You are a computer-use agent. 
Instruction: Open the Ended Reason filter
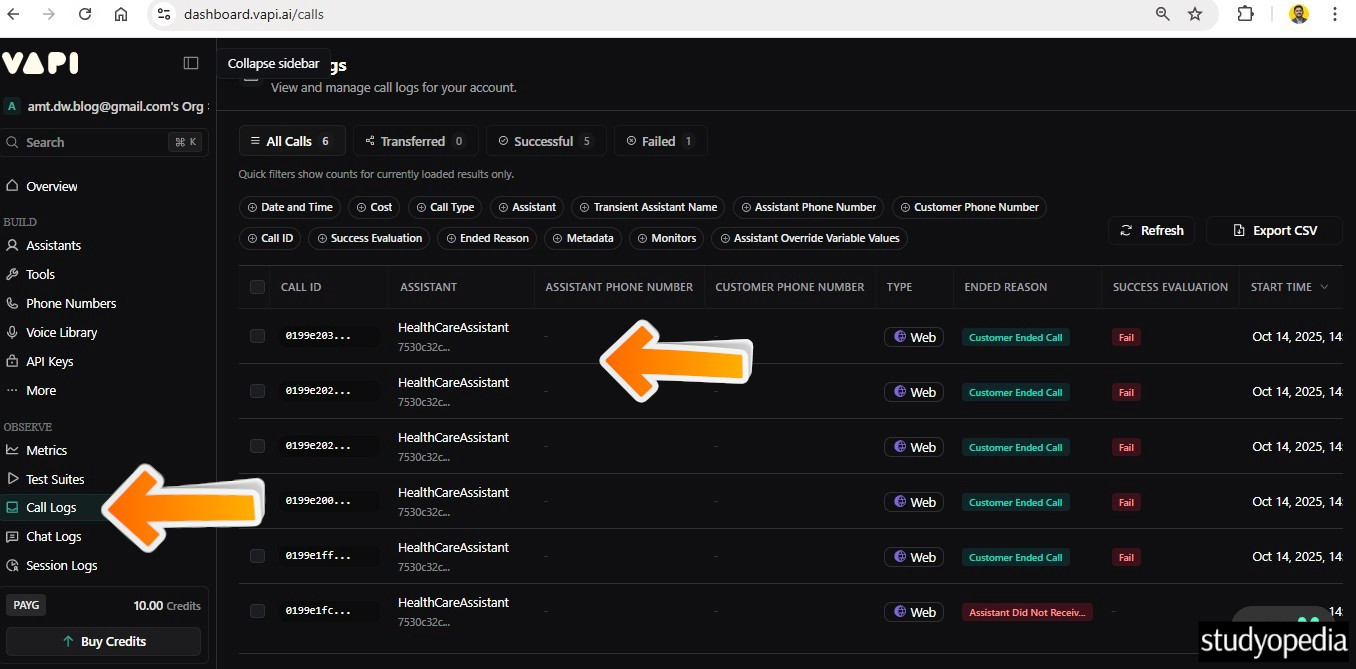(487, 238)
